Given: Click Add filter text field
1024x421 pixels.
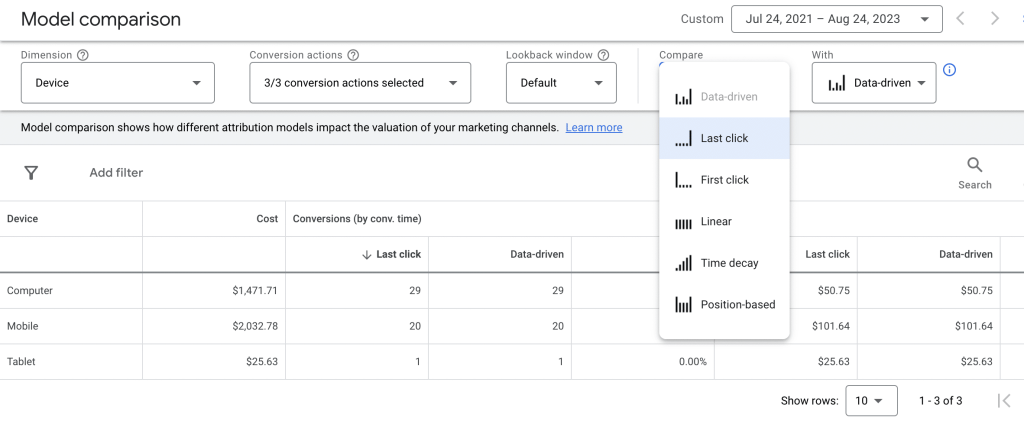Looking at the screenshot, I should 116,173.
